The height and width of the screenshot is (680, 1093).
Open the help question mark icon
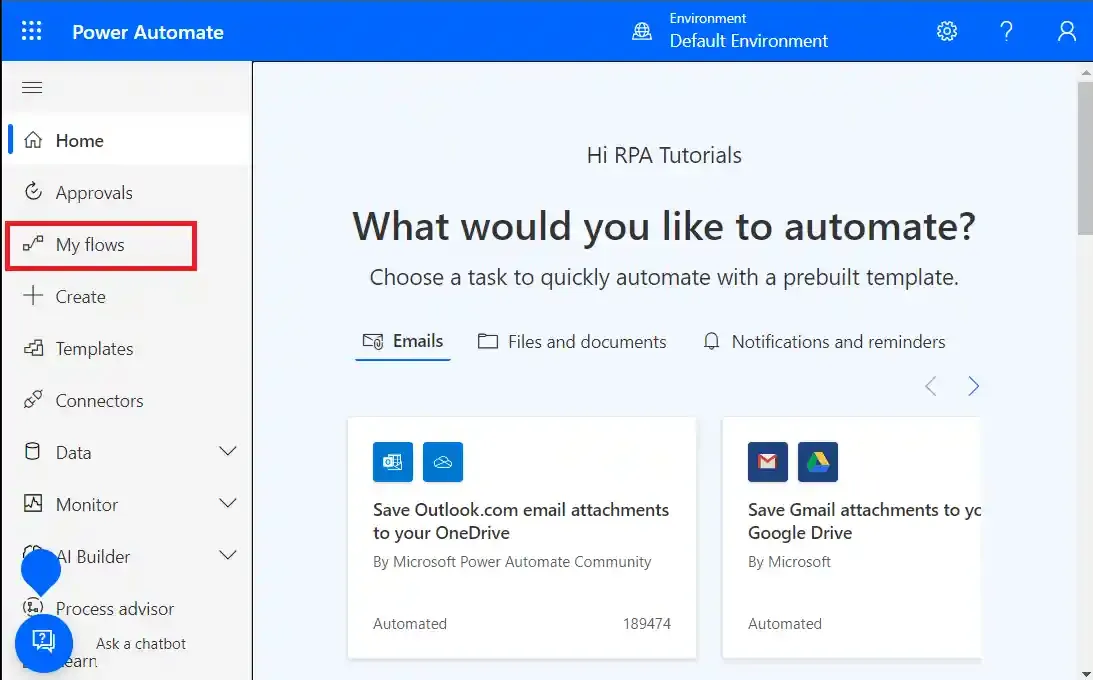[1006, 31]
